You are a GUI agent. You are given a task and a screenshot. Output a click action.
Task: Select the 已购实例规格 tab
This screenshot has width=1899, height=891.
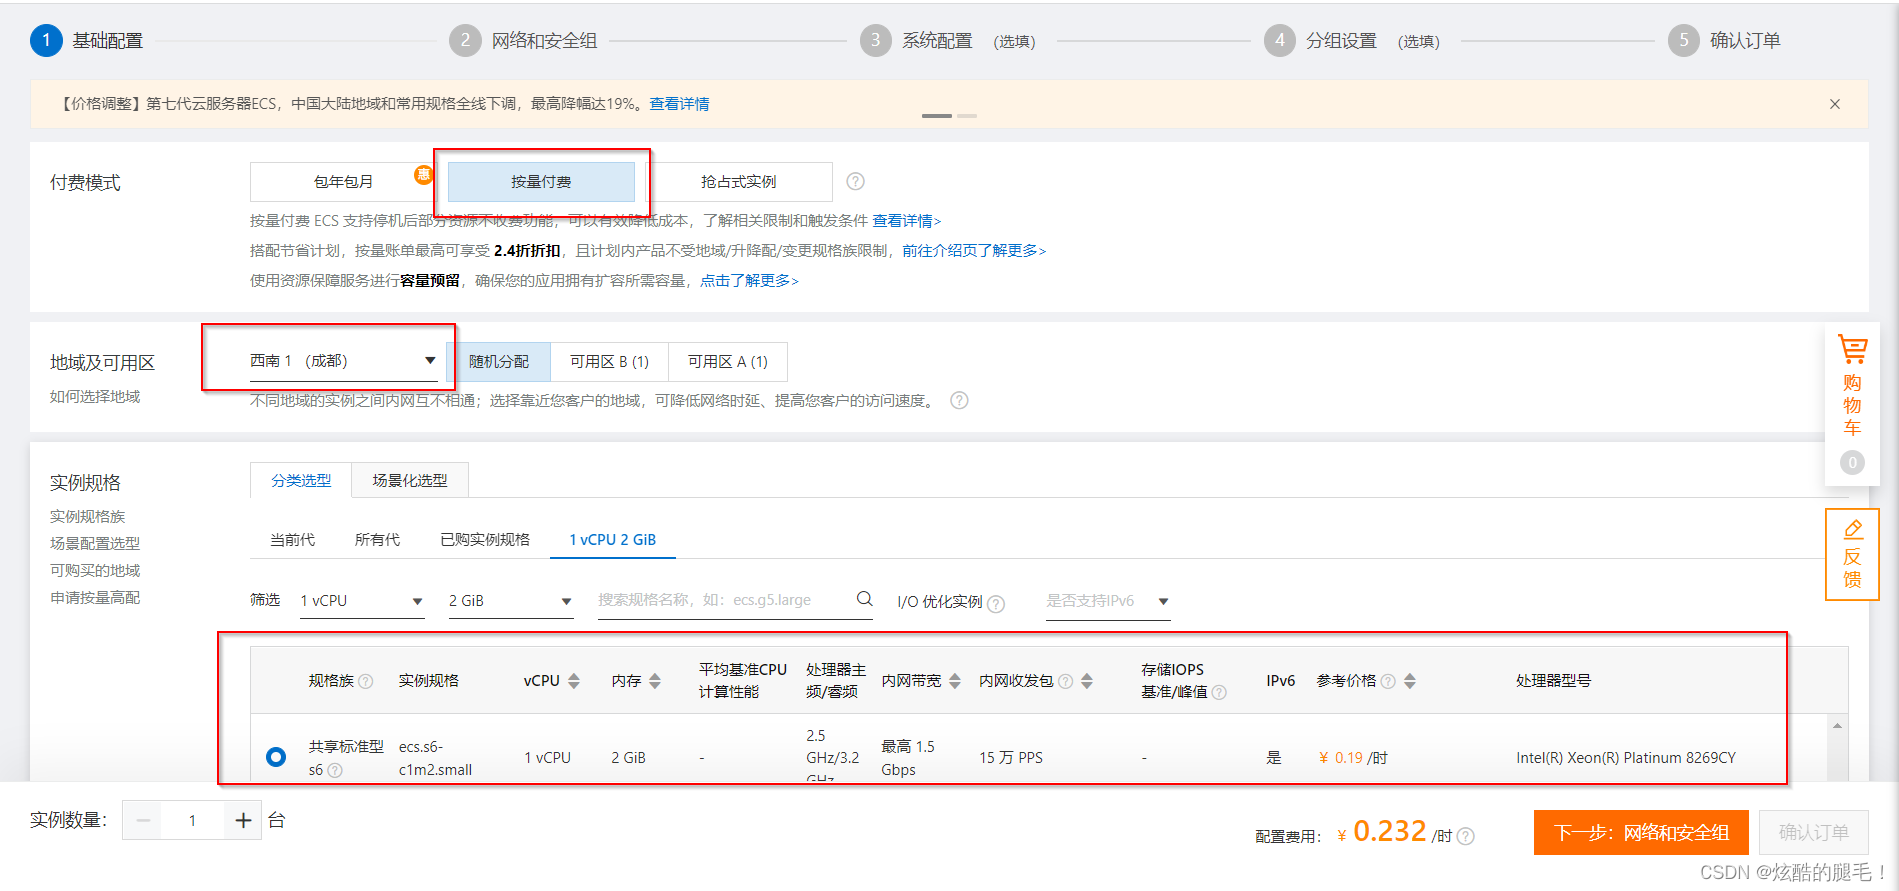485,540
